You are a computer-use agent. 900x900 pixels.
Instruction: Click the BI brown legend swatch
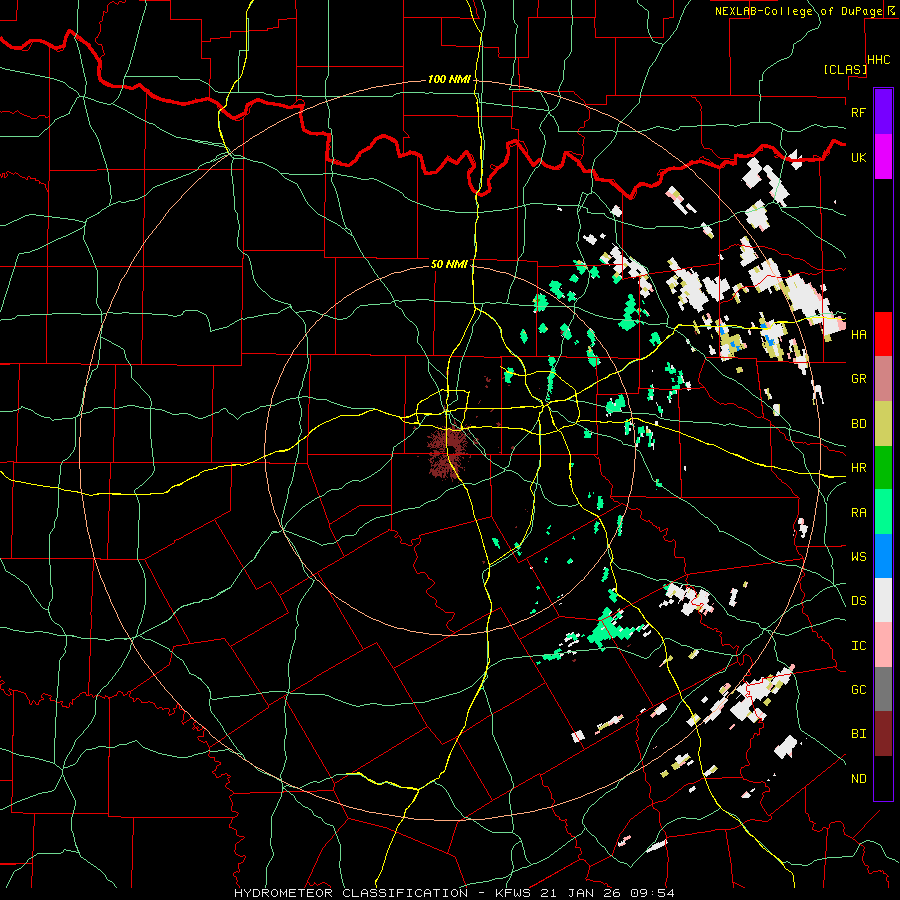[883, 734]
